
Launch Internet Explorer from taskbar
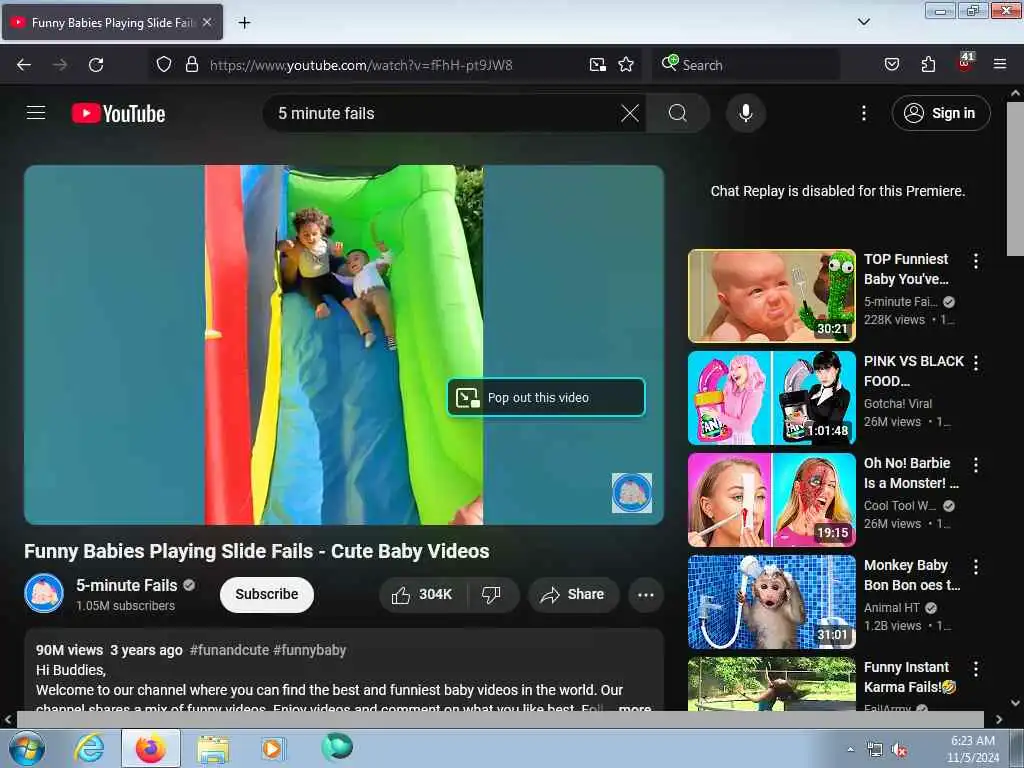89,748
